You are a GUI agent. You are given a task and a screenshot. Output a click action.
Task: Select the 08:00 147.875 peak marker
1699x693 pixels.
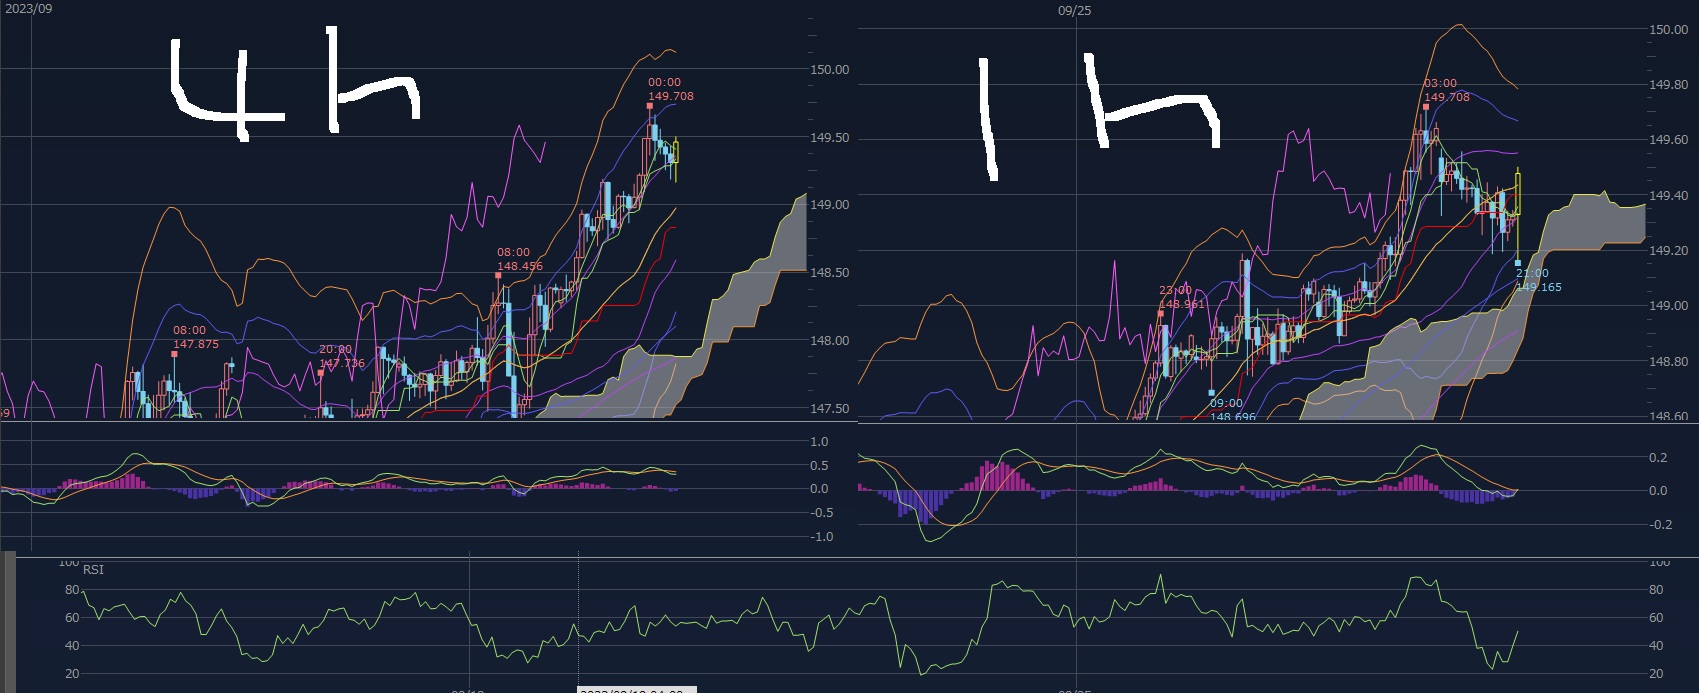[x=195, y=338]
